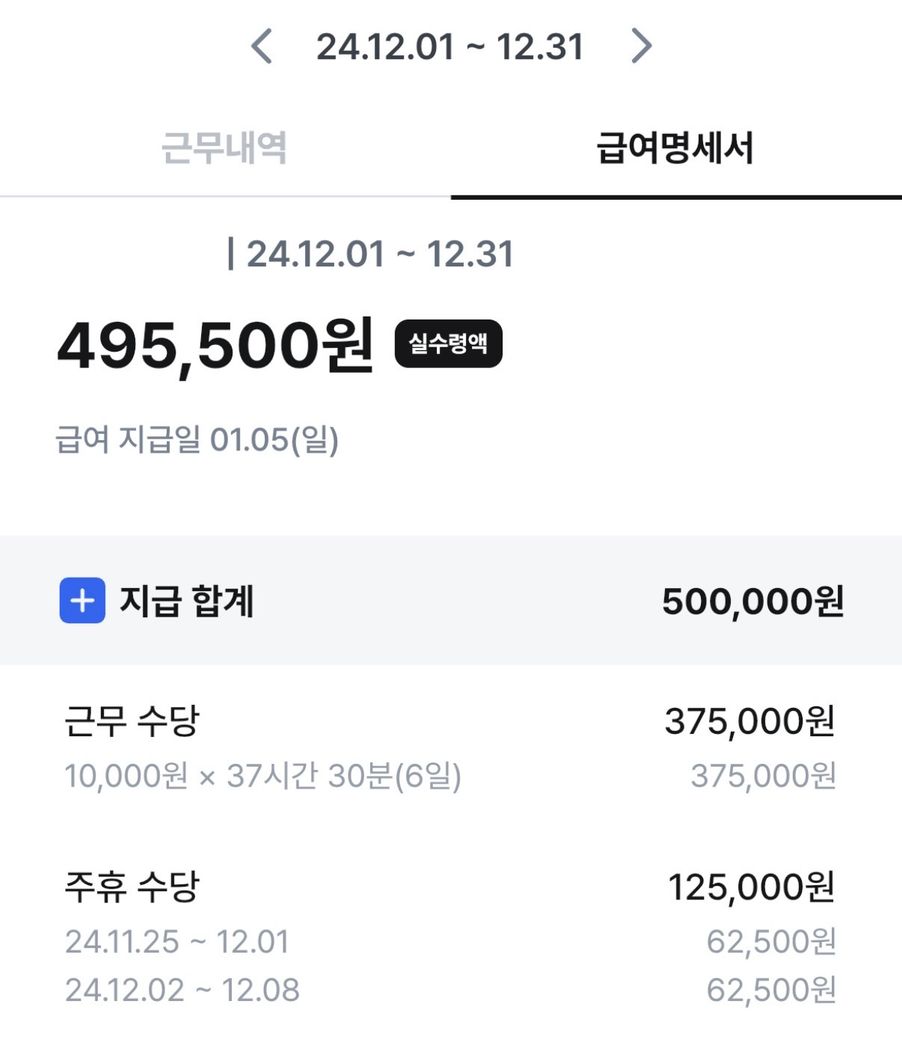Expand the 주휴 수당 item

click(131, 886)
